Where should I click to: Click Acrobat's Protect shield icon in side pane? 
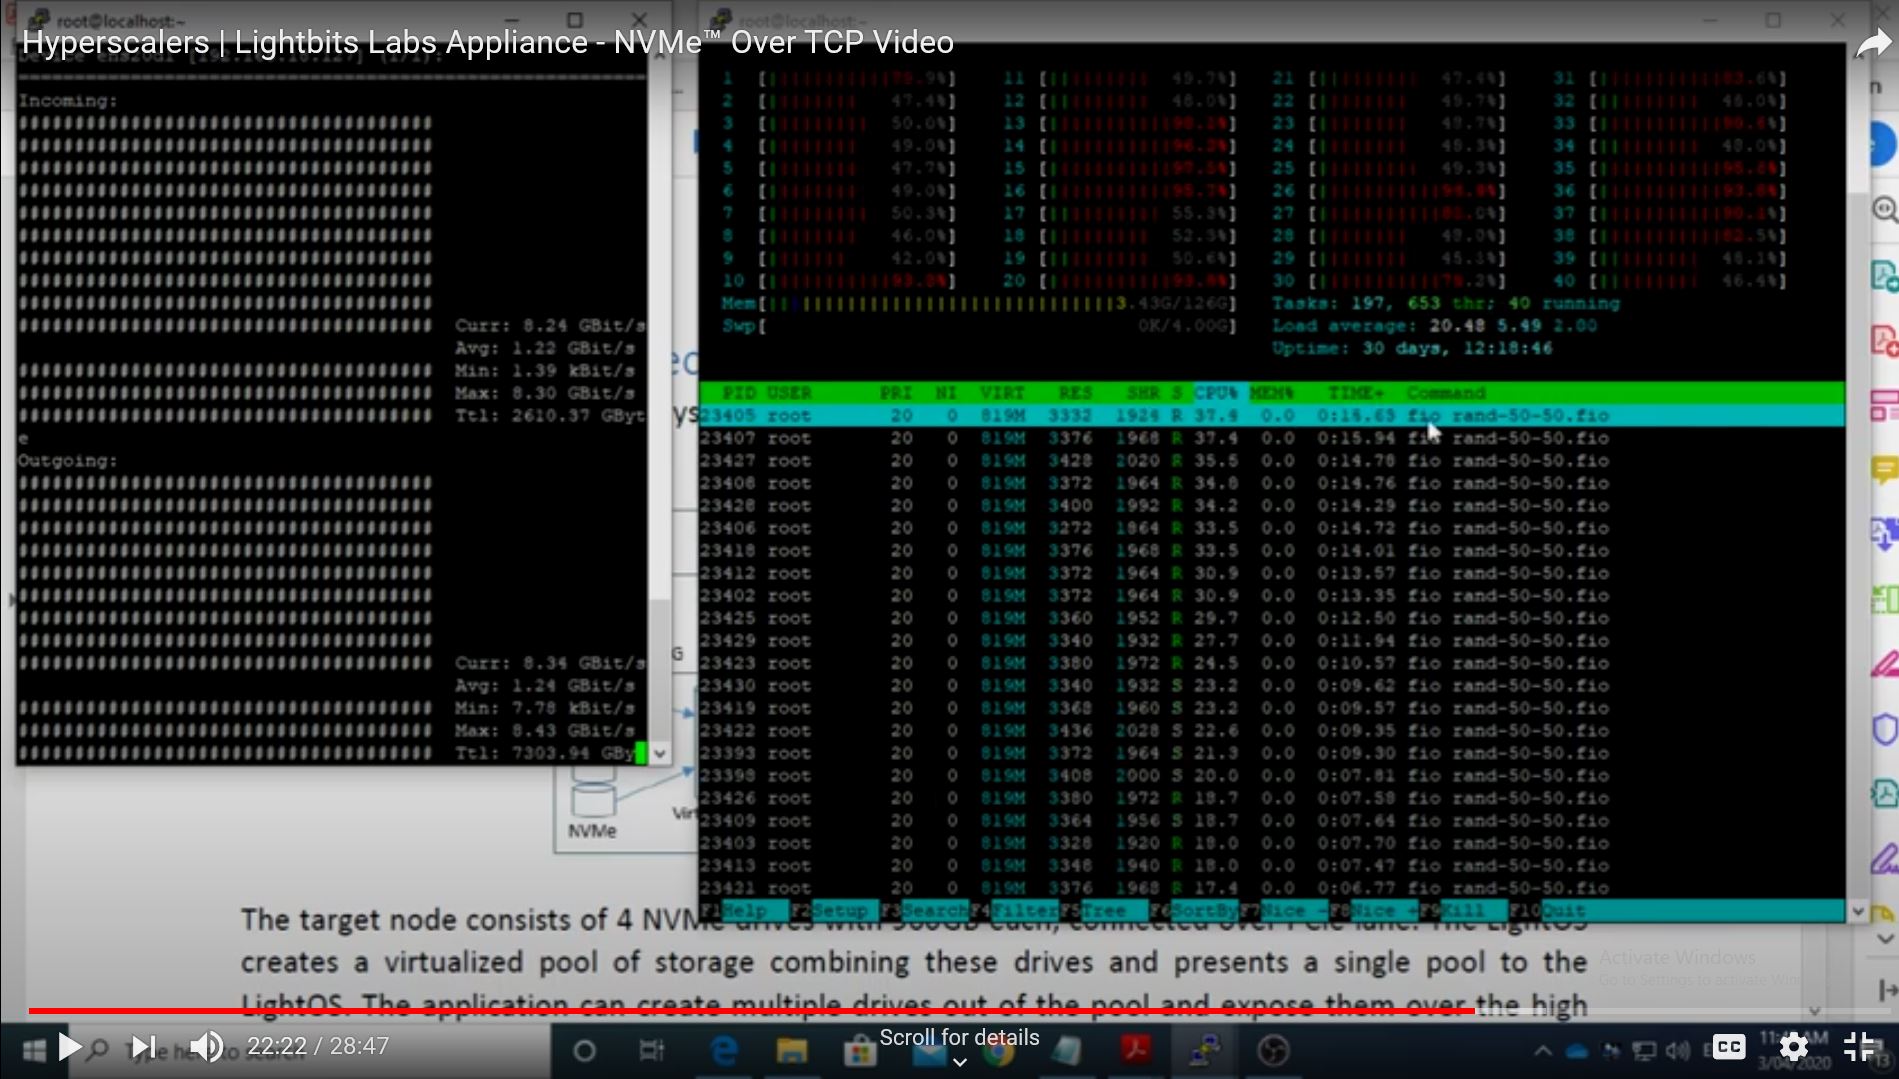[1884, 729]
